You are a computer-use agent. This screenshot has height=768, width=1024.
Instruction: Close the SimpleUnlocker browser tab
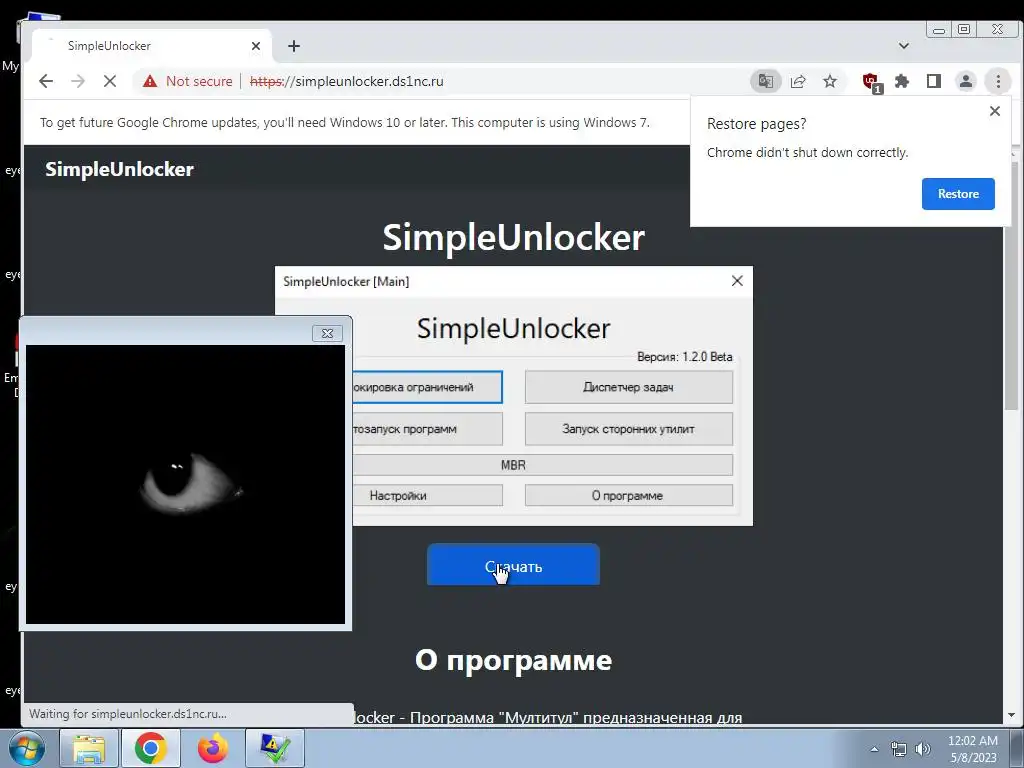256,46
